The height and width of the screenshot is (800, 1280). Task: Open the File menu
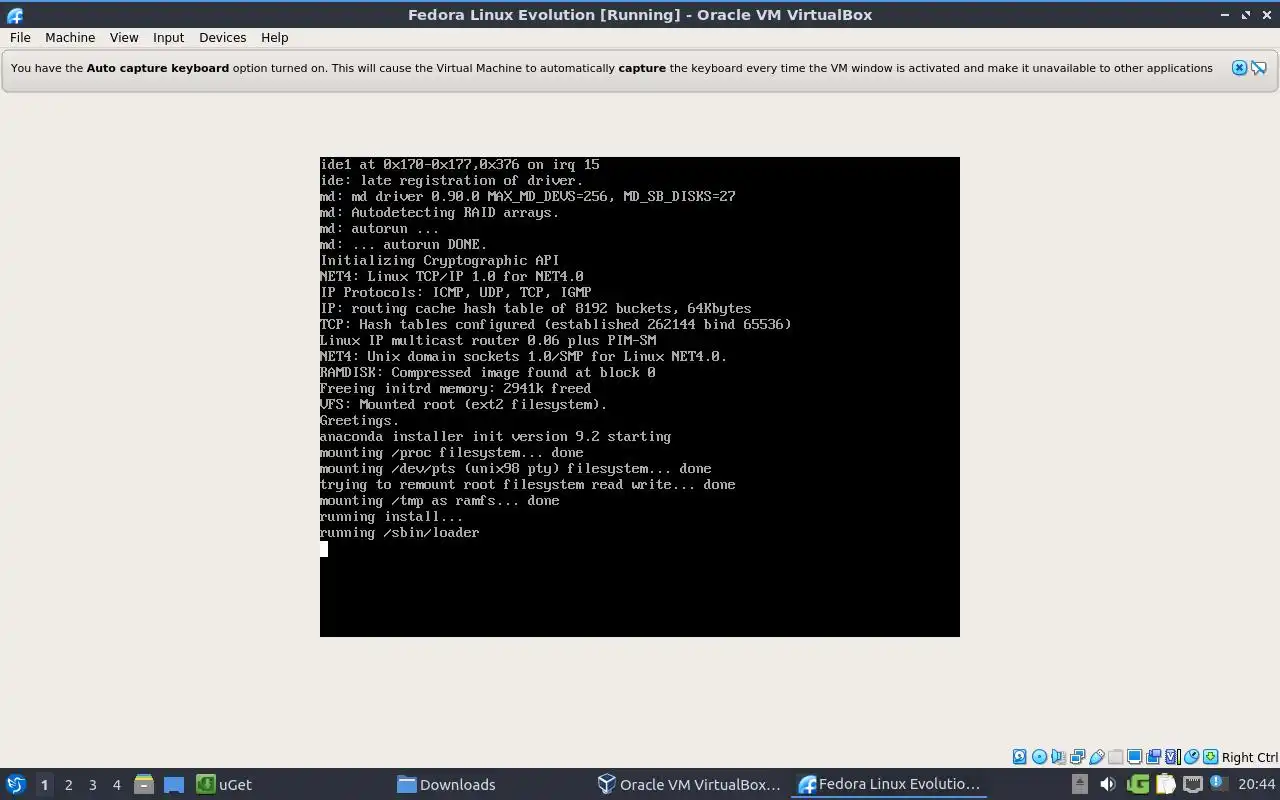20,37
